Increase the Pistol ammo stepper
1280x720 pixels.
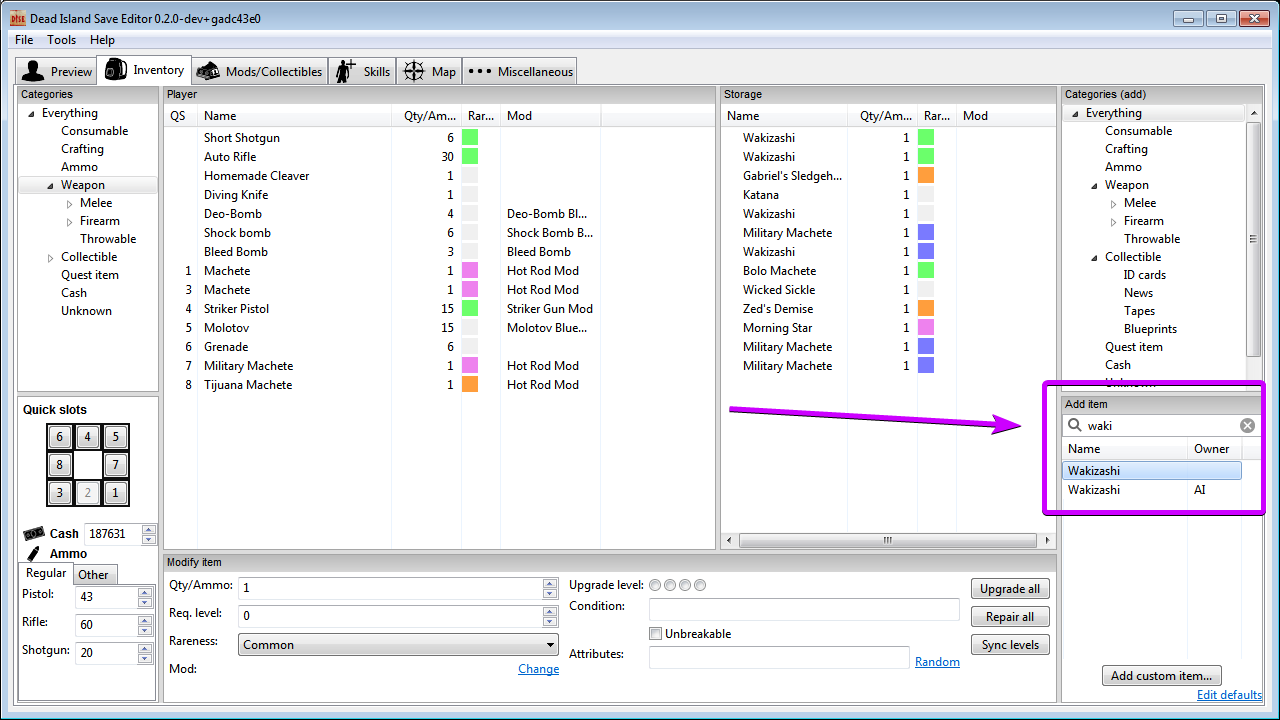click(x=145, y=592)
